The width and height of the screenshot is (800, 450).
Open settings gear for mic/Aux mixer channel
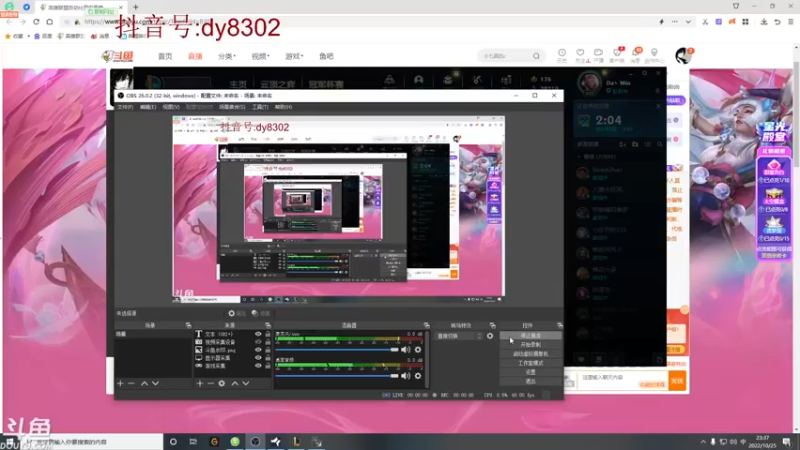[418, 349]
